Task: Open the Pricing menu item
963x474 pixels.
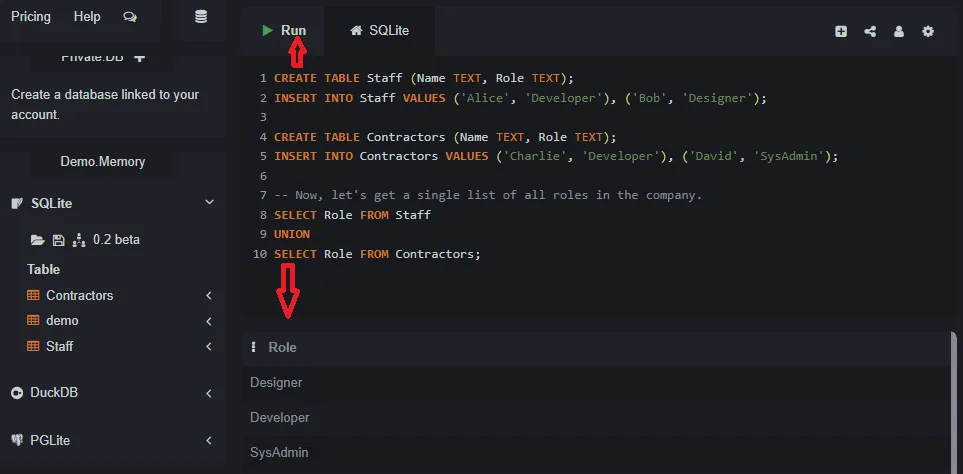Action: [31, 17]
